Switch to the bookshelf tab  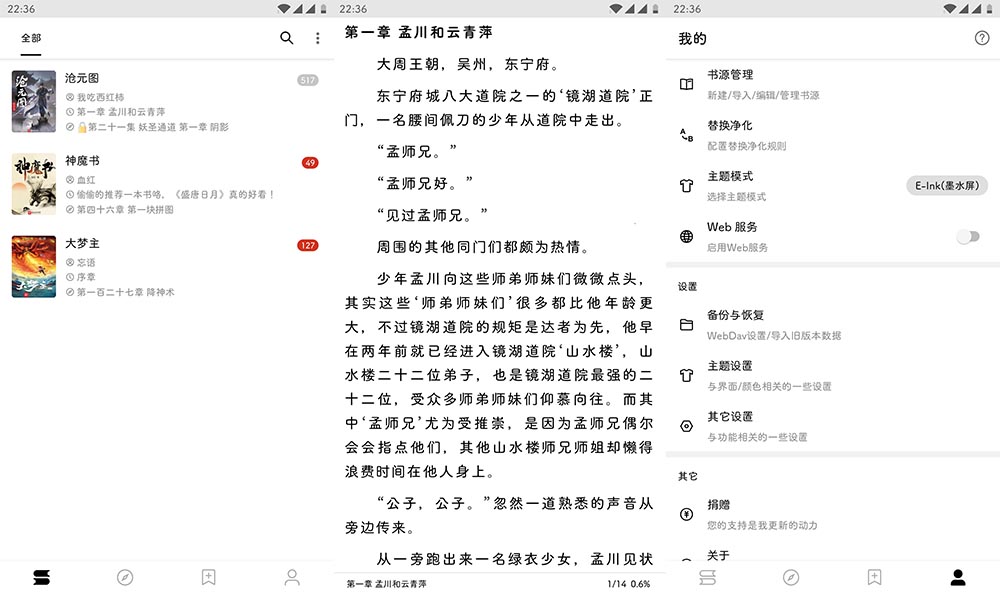click(x=42, y=577)
